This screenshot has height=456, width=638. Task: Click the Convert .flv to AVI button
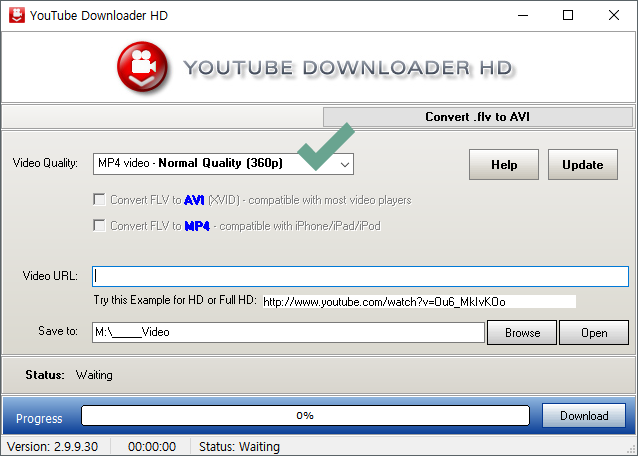477,117
